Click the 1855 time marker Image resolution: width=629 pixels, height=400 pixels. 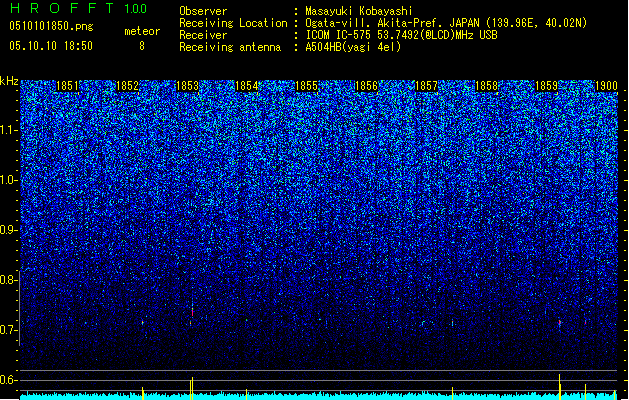click(x=306, y=86)
